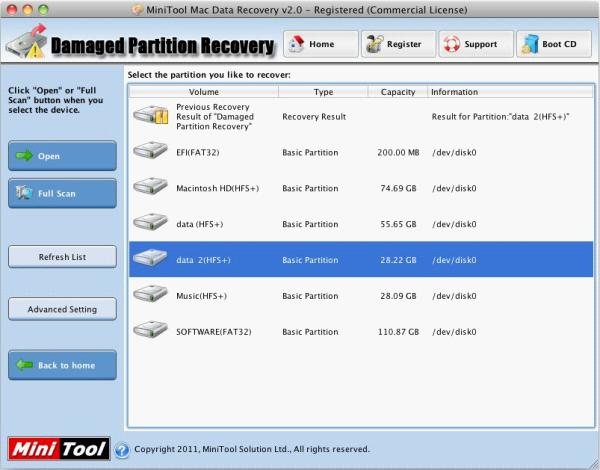This screenshot has height=470, width=600.
Task: Open Advanced Setting
Action: pyautogui.click(x=62, y=309)
